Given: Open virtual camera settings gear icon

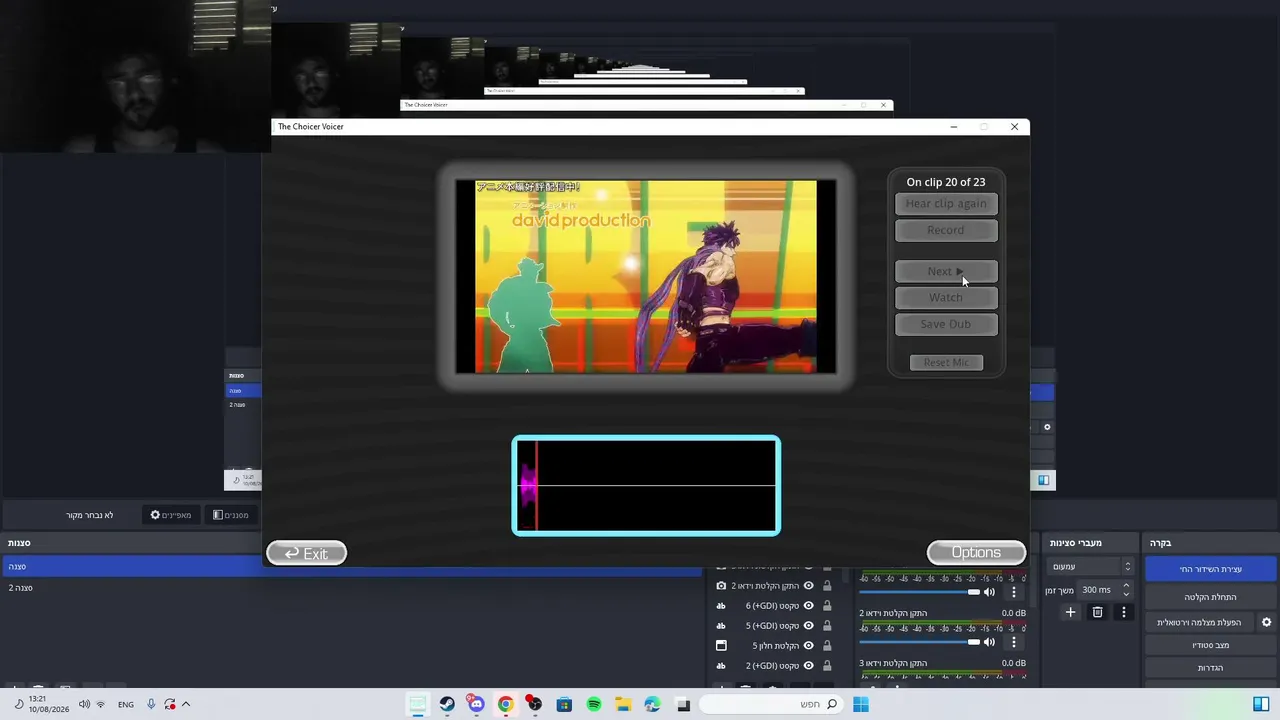Looking at the screenshot, I should tap(1266, 622).
